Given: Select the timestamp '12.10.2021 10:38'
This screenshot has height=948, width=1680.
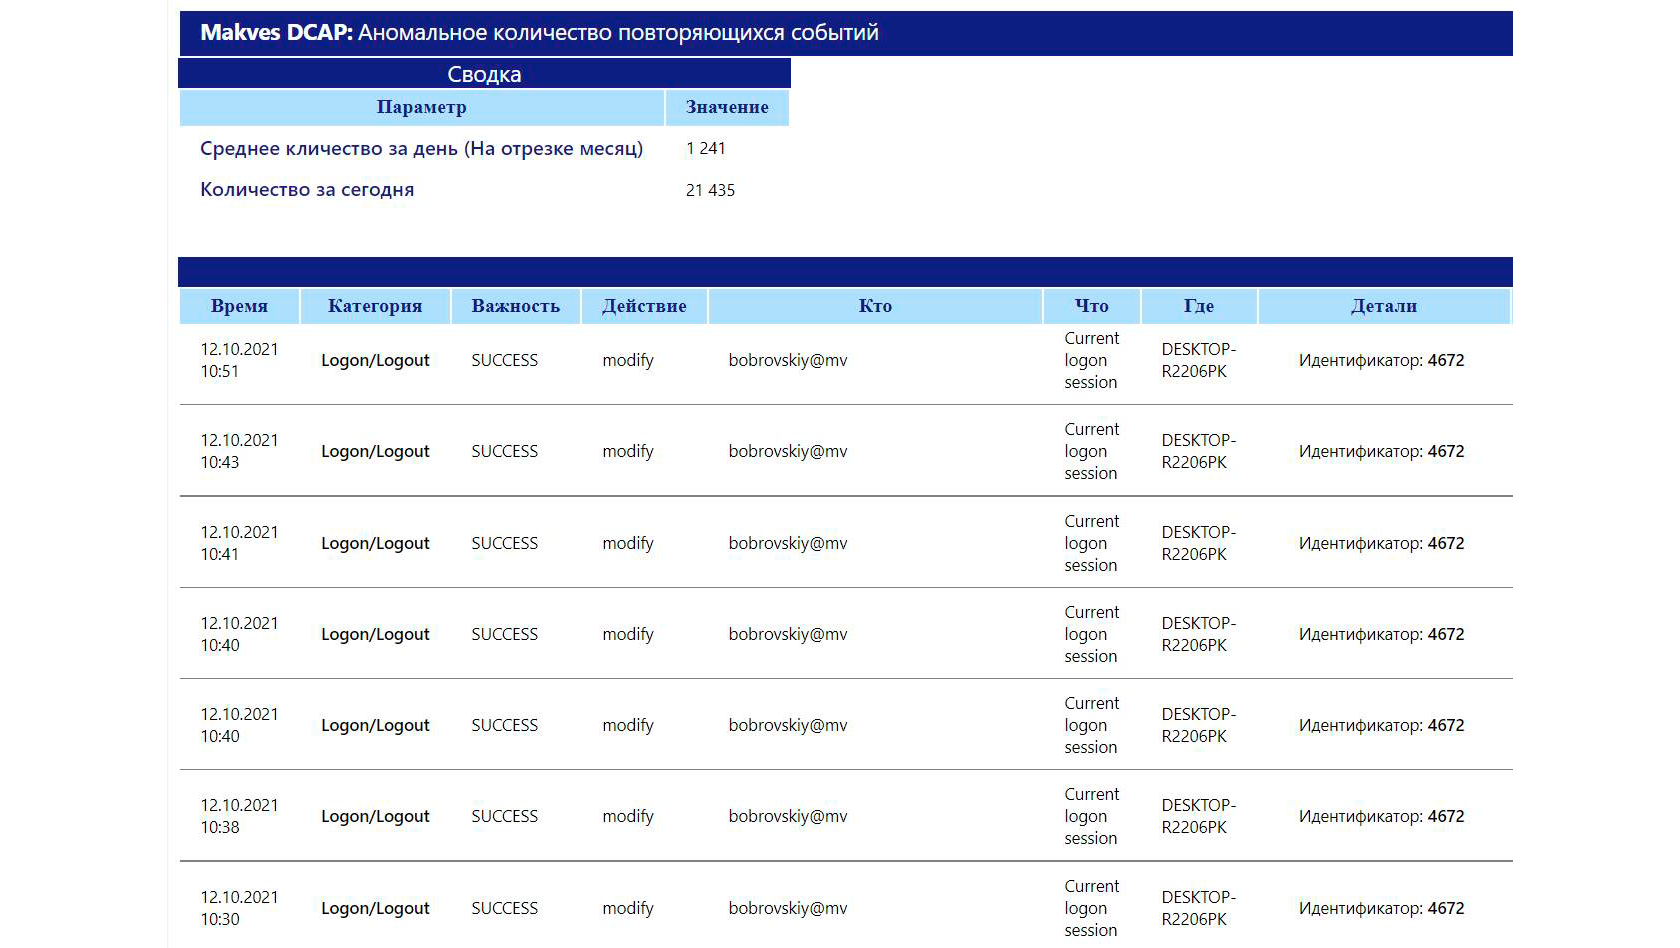Looking at the screenshot, I should coord(239,816).
